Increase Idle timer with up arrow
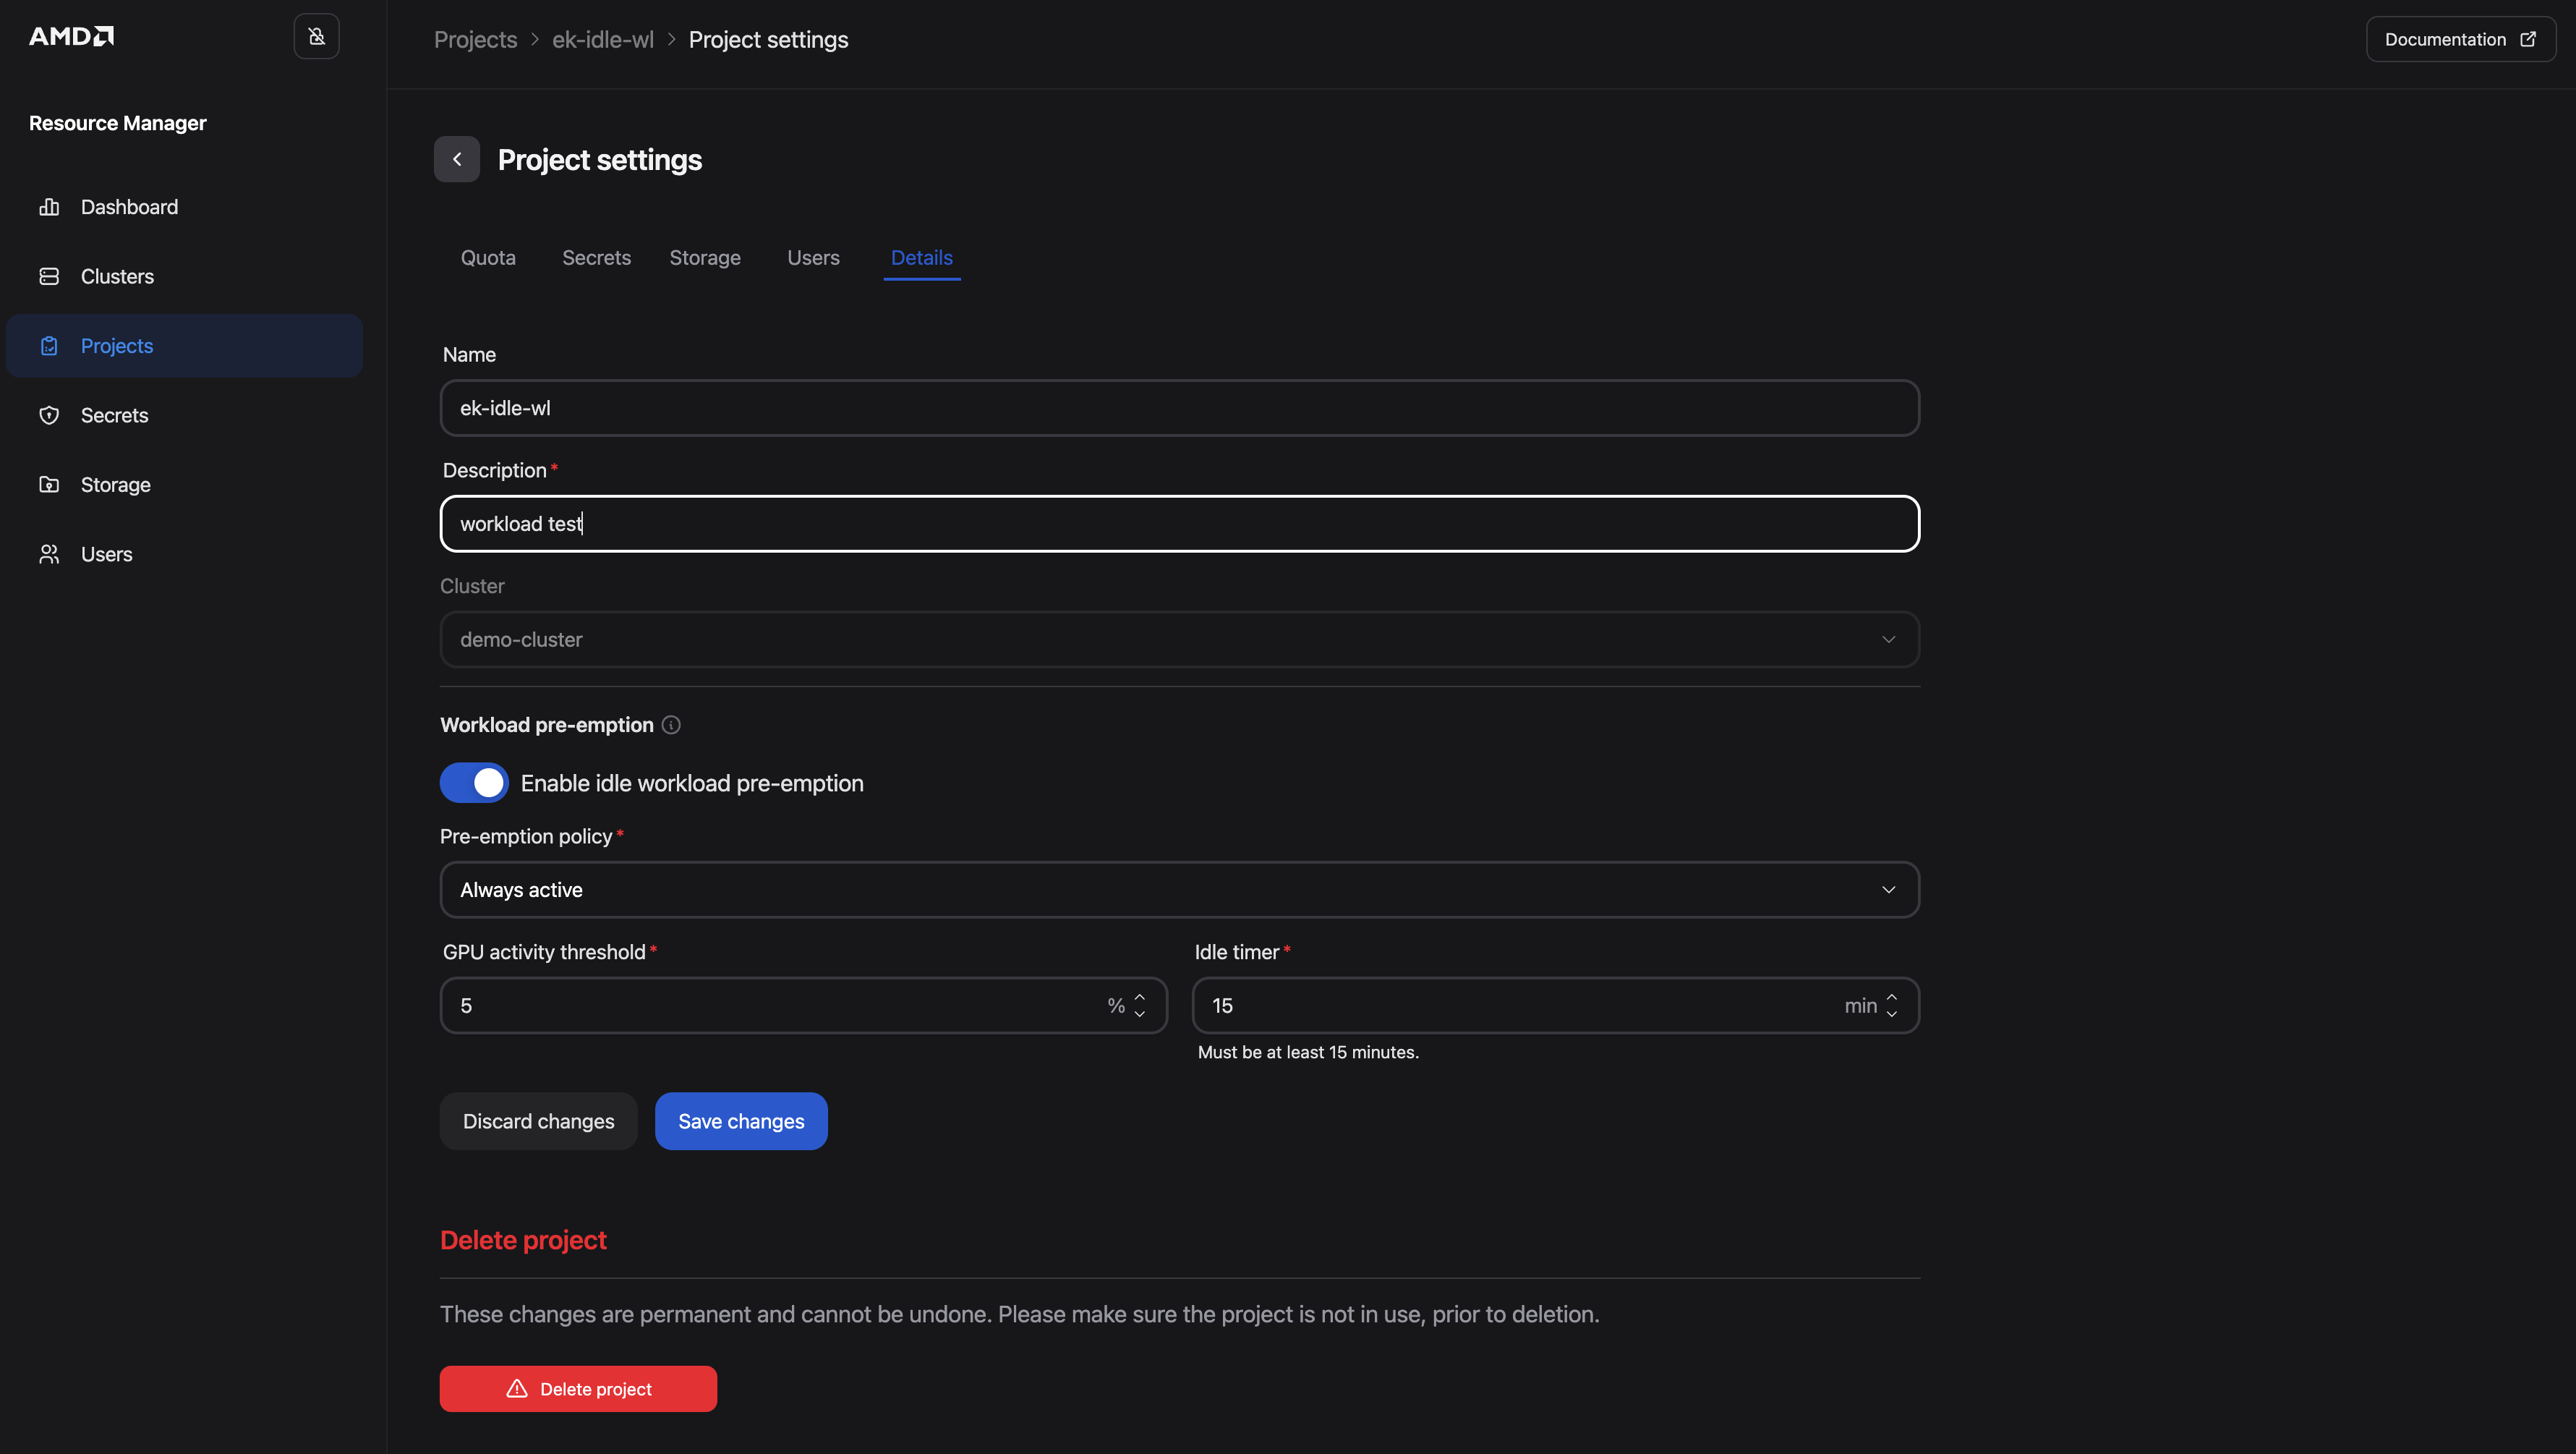 pyautogui.click(x=1891, y=998)
